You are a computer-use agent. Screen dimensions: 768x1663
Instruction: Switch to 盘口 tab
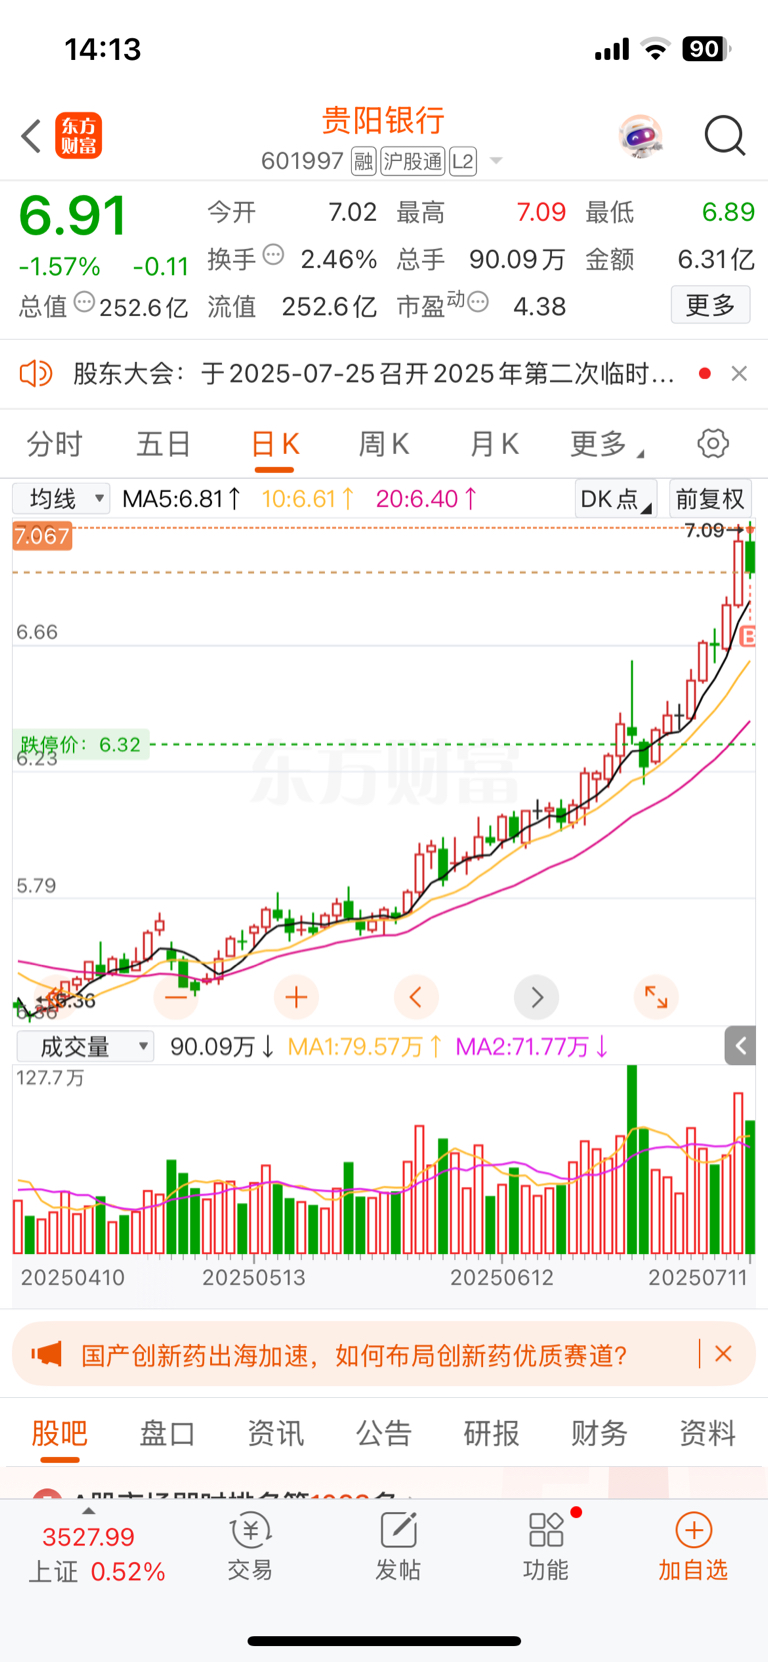[167, 1433]
